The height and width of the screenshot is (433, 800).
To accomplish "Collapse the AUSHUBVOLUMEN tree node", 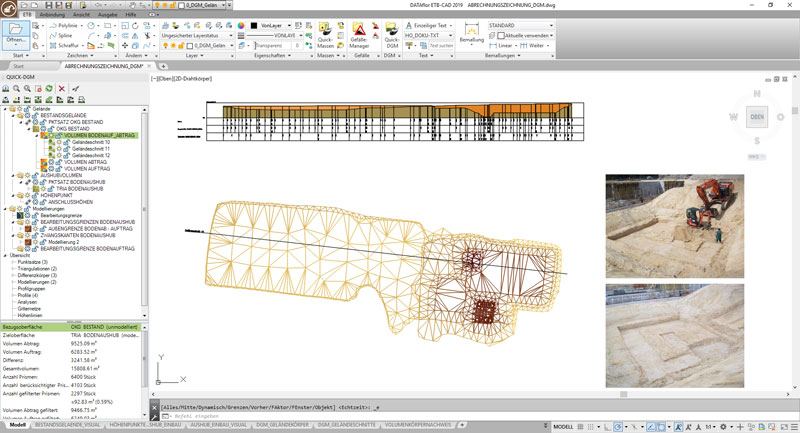I will click(x=14, y=175).
